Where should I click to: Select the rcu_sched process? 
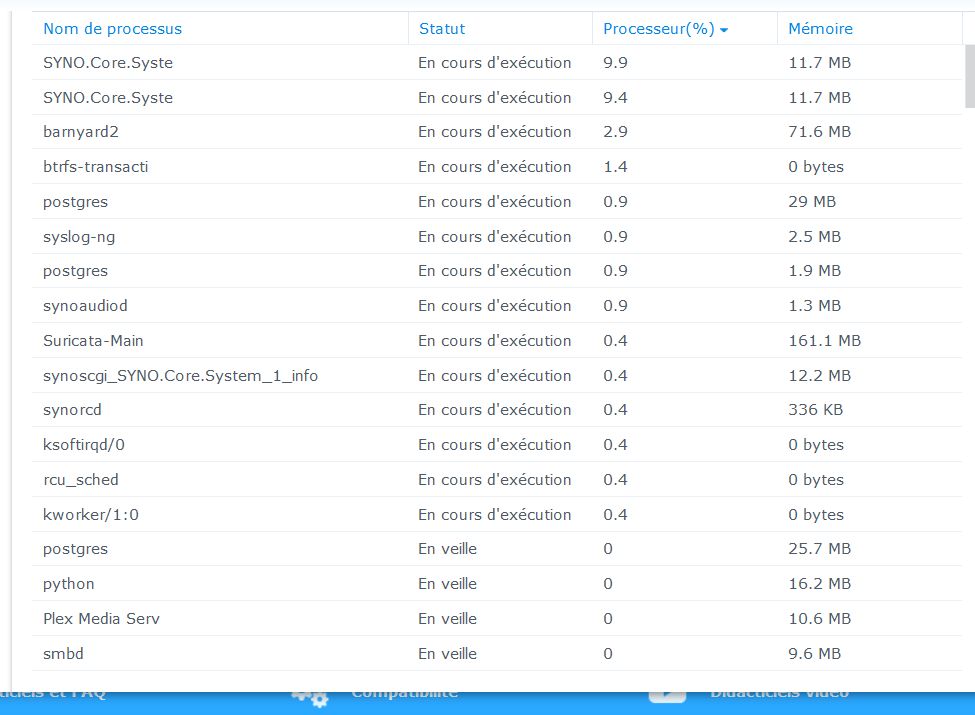[497, 479]
